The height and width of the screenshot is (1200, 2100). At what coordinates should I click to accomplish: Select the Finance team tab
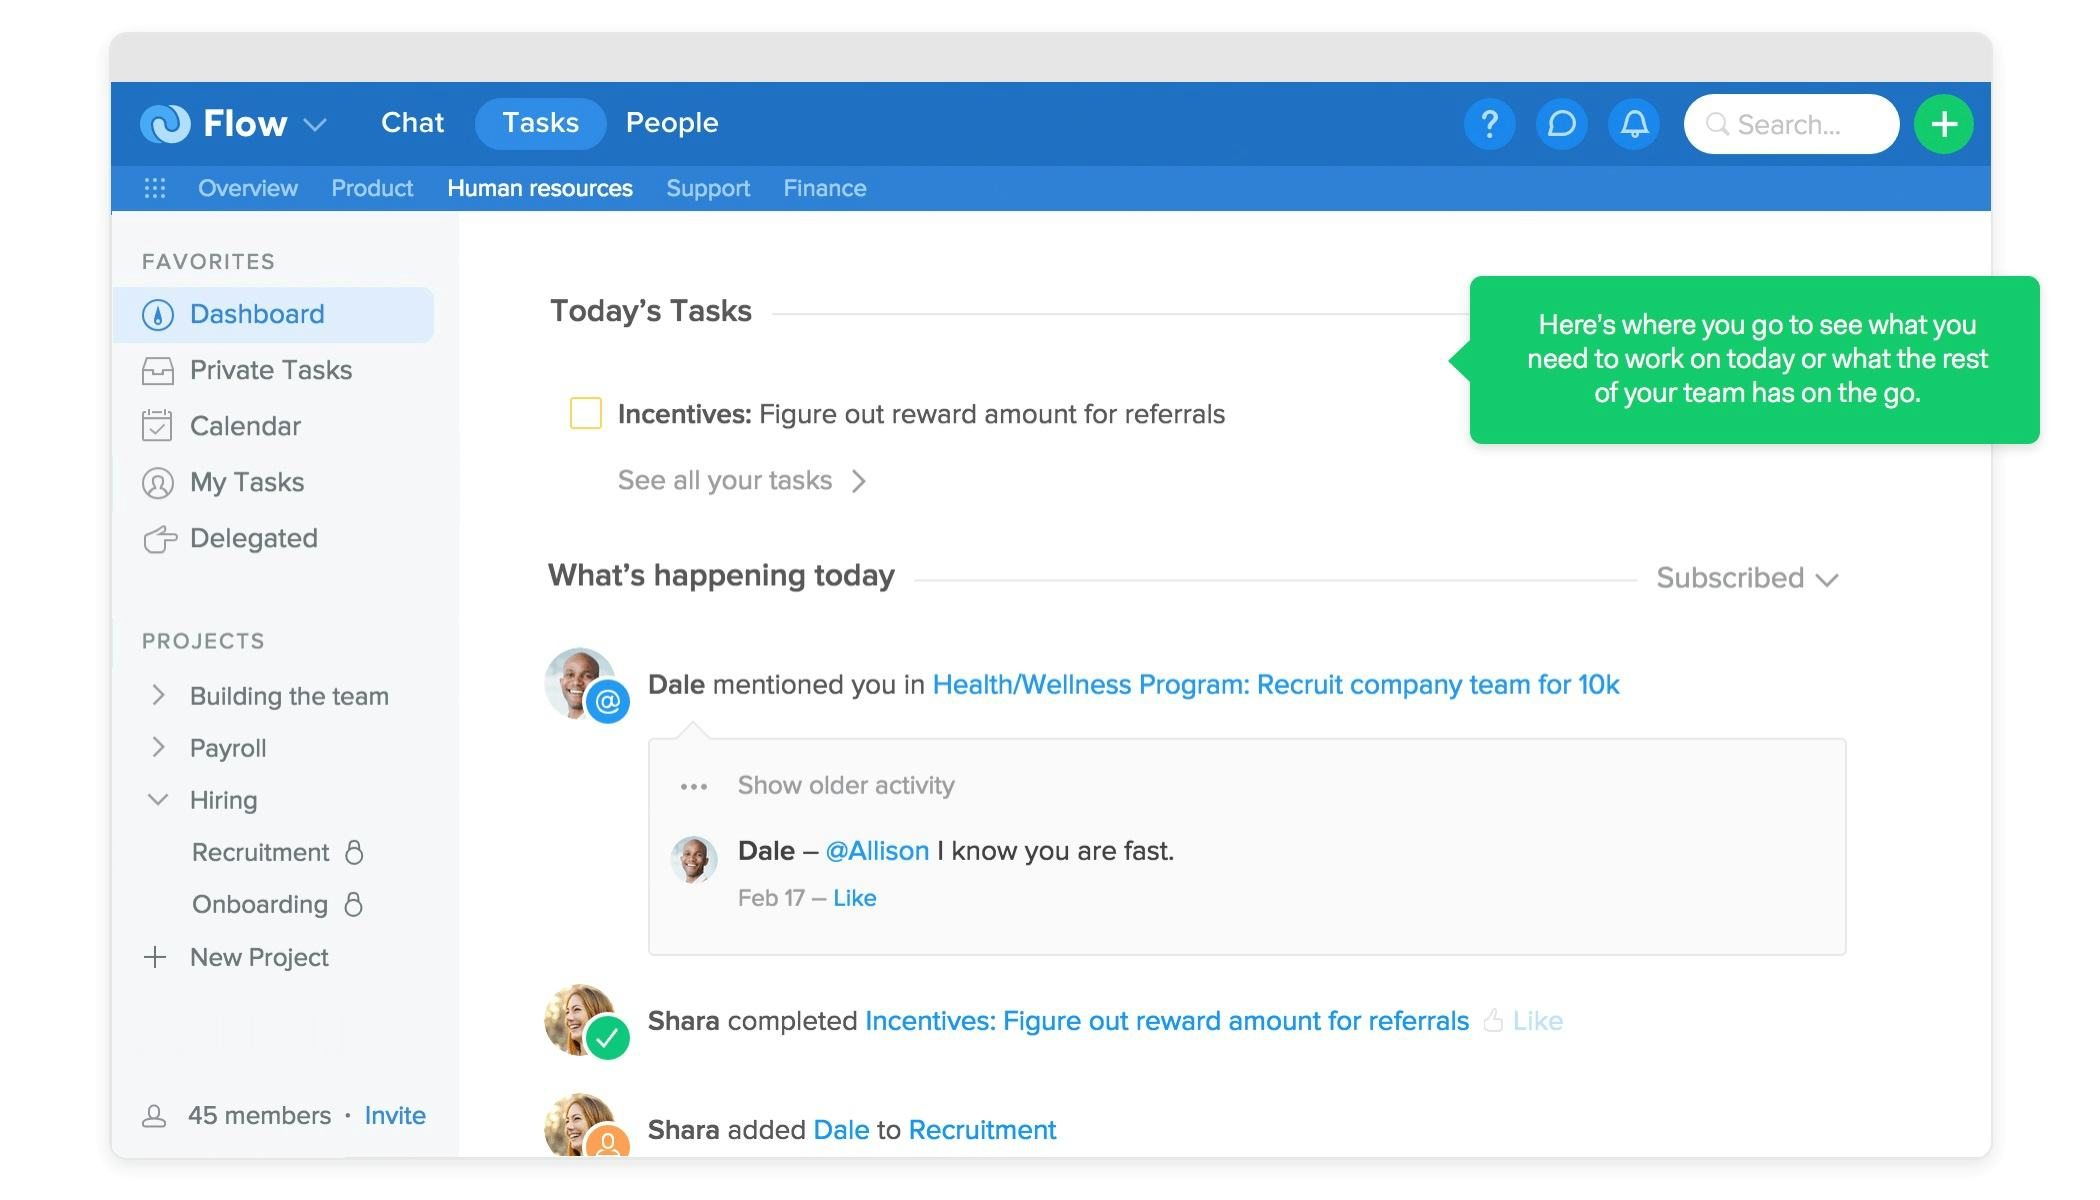[824, 188]
